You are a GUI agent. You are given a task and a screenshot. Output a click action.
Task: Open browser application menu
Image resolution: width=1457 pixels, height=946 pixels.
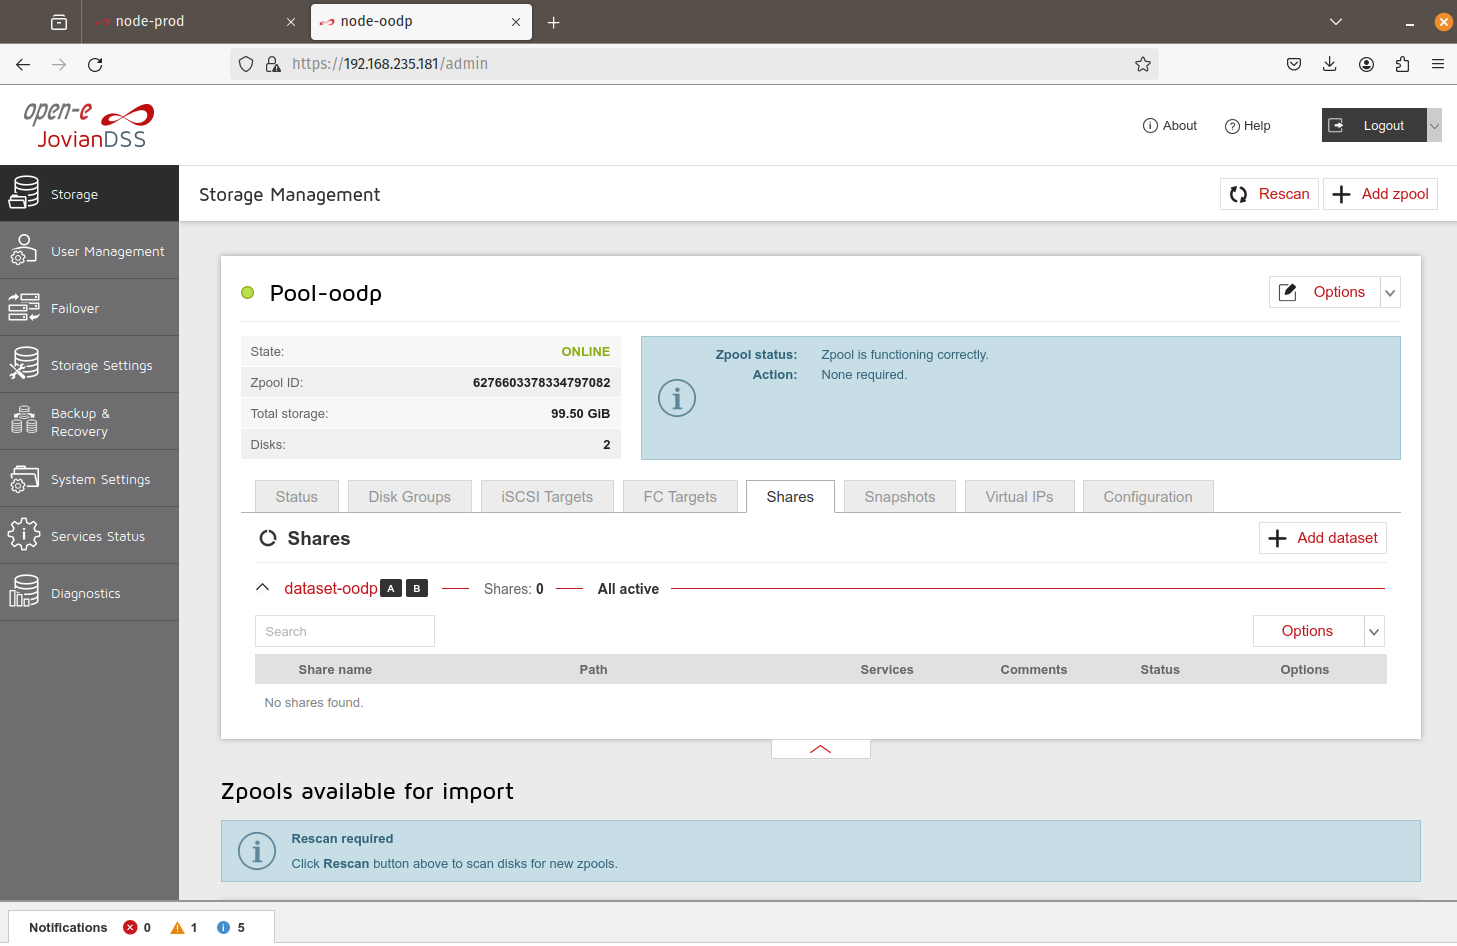click(1438, 64)
